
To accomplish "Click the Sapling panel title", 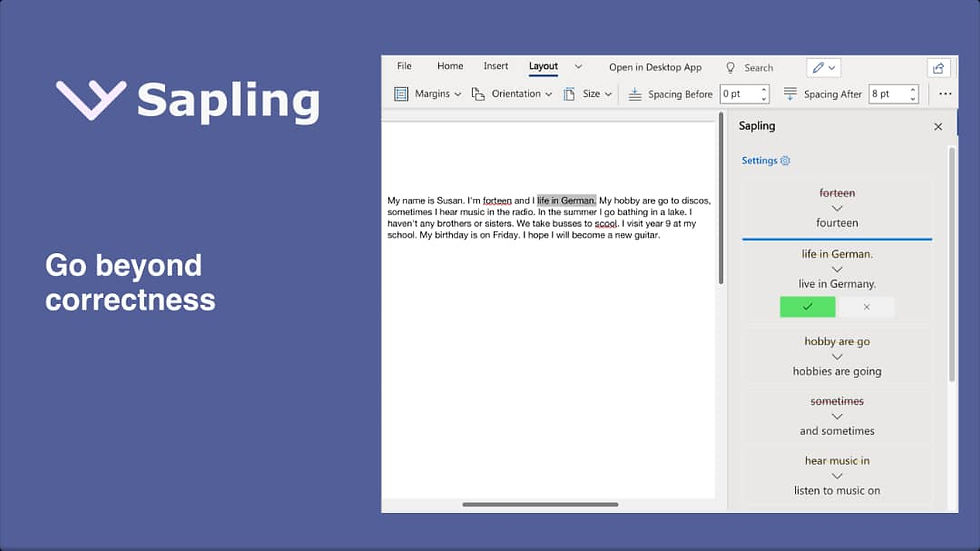I will (757, 126).
